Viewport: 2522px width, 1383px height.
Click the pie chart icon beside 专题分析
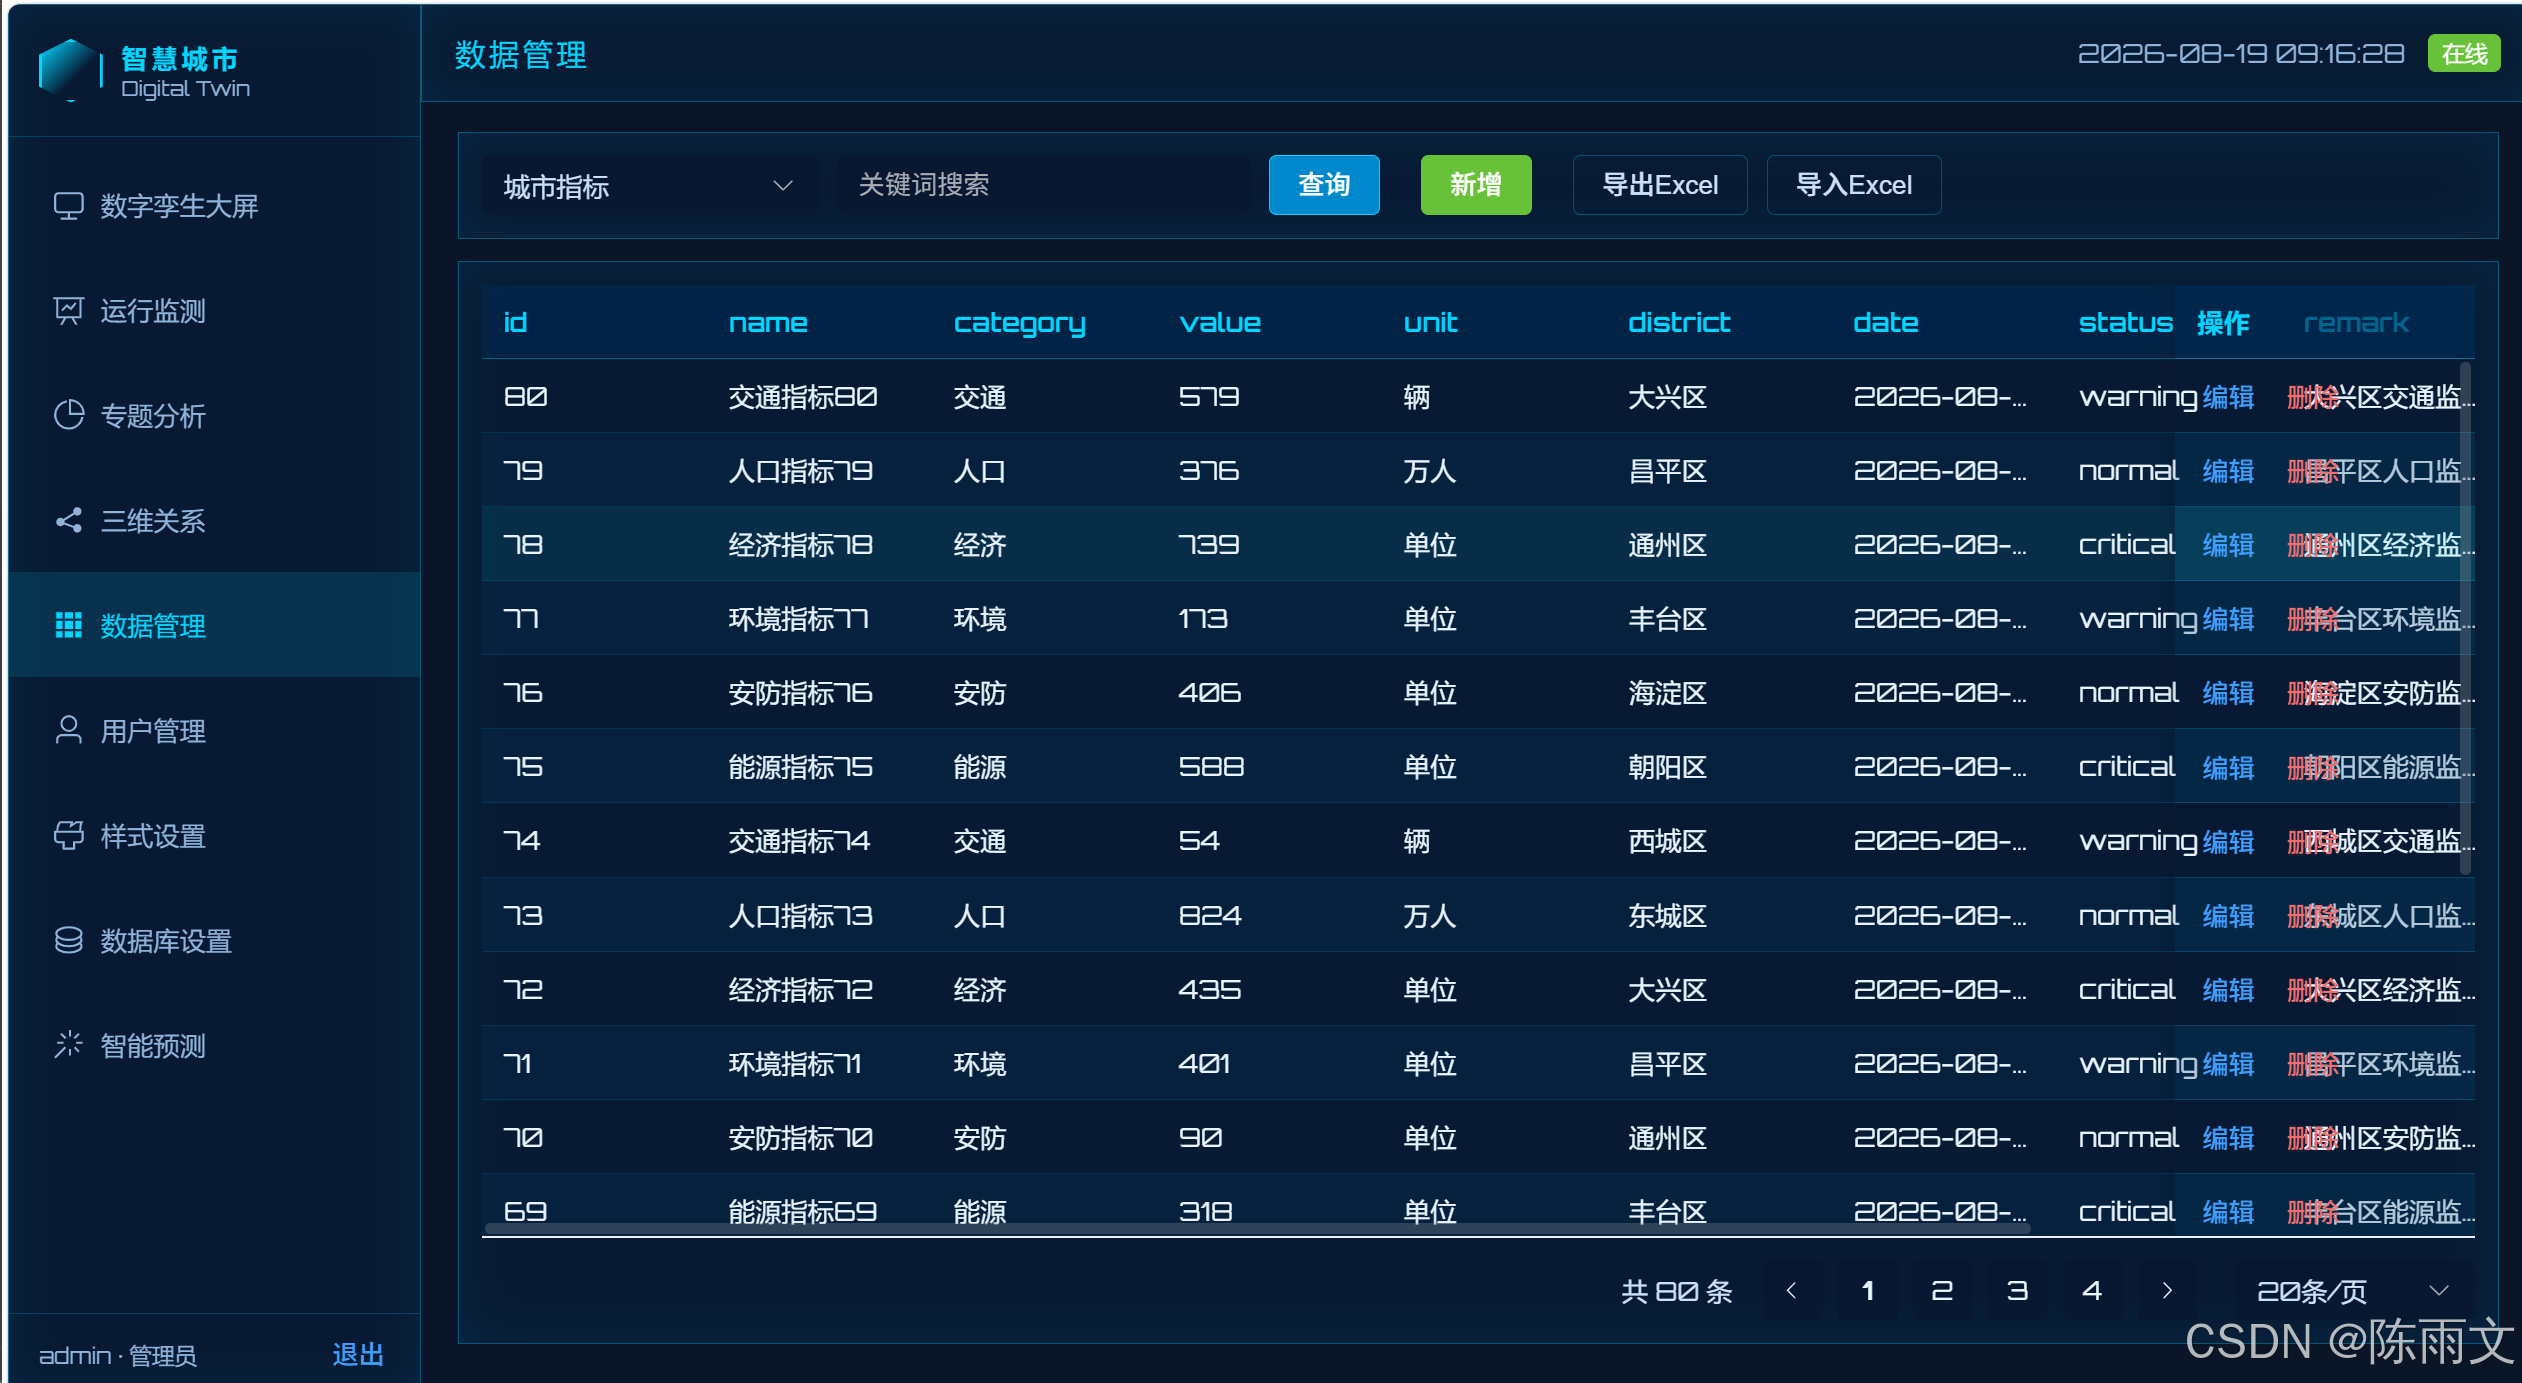(x=68, y=416)
